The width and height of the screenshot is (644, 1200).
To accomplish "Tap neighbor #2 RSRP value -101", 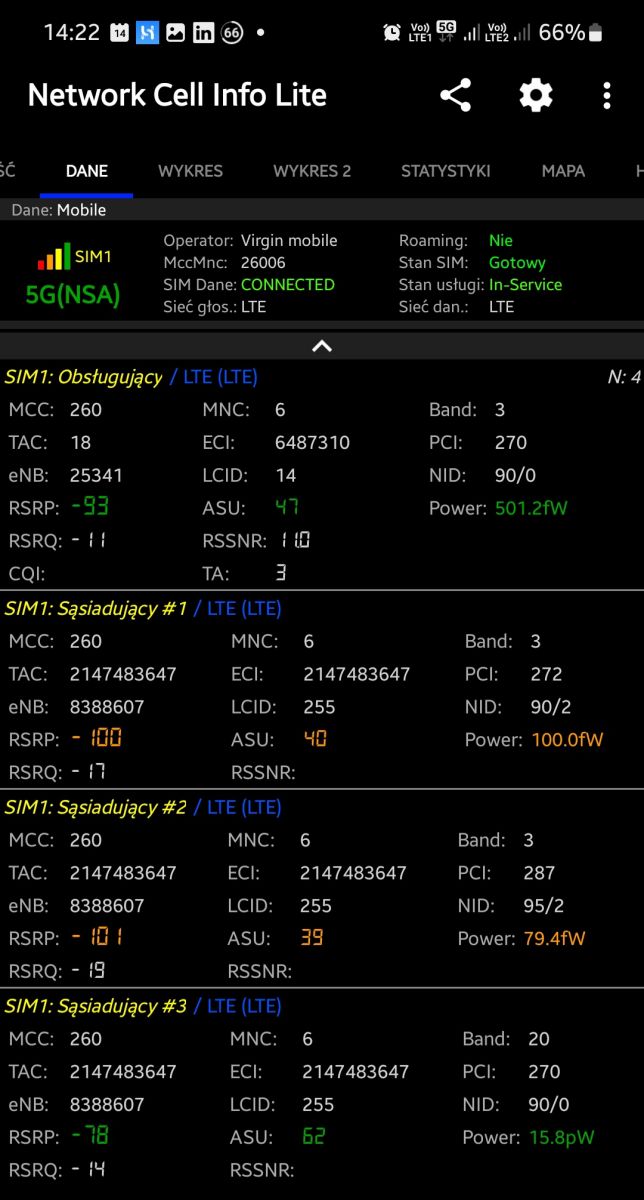I will [x=96, y=938].
